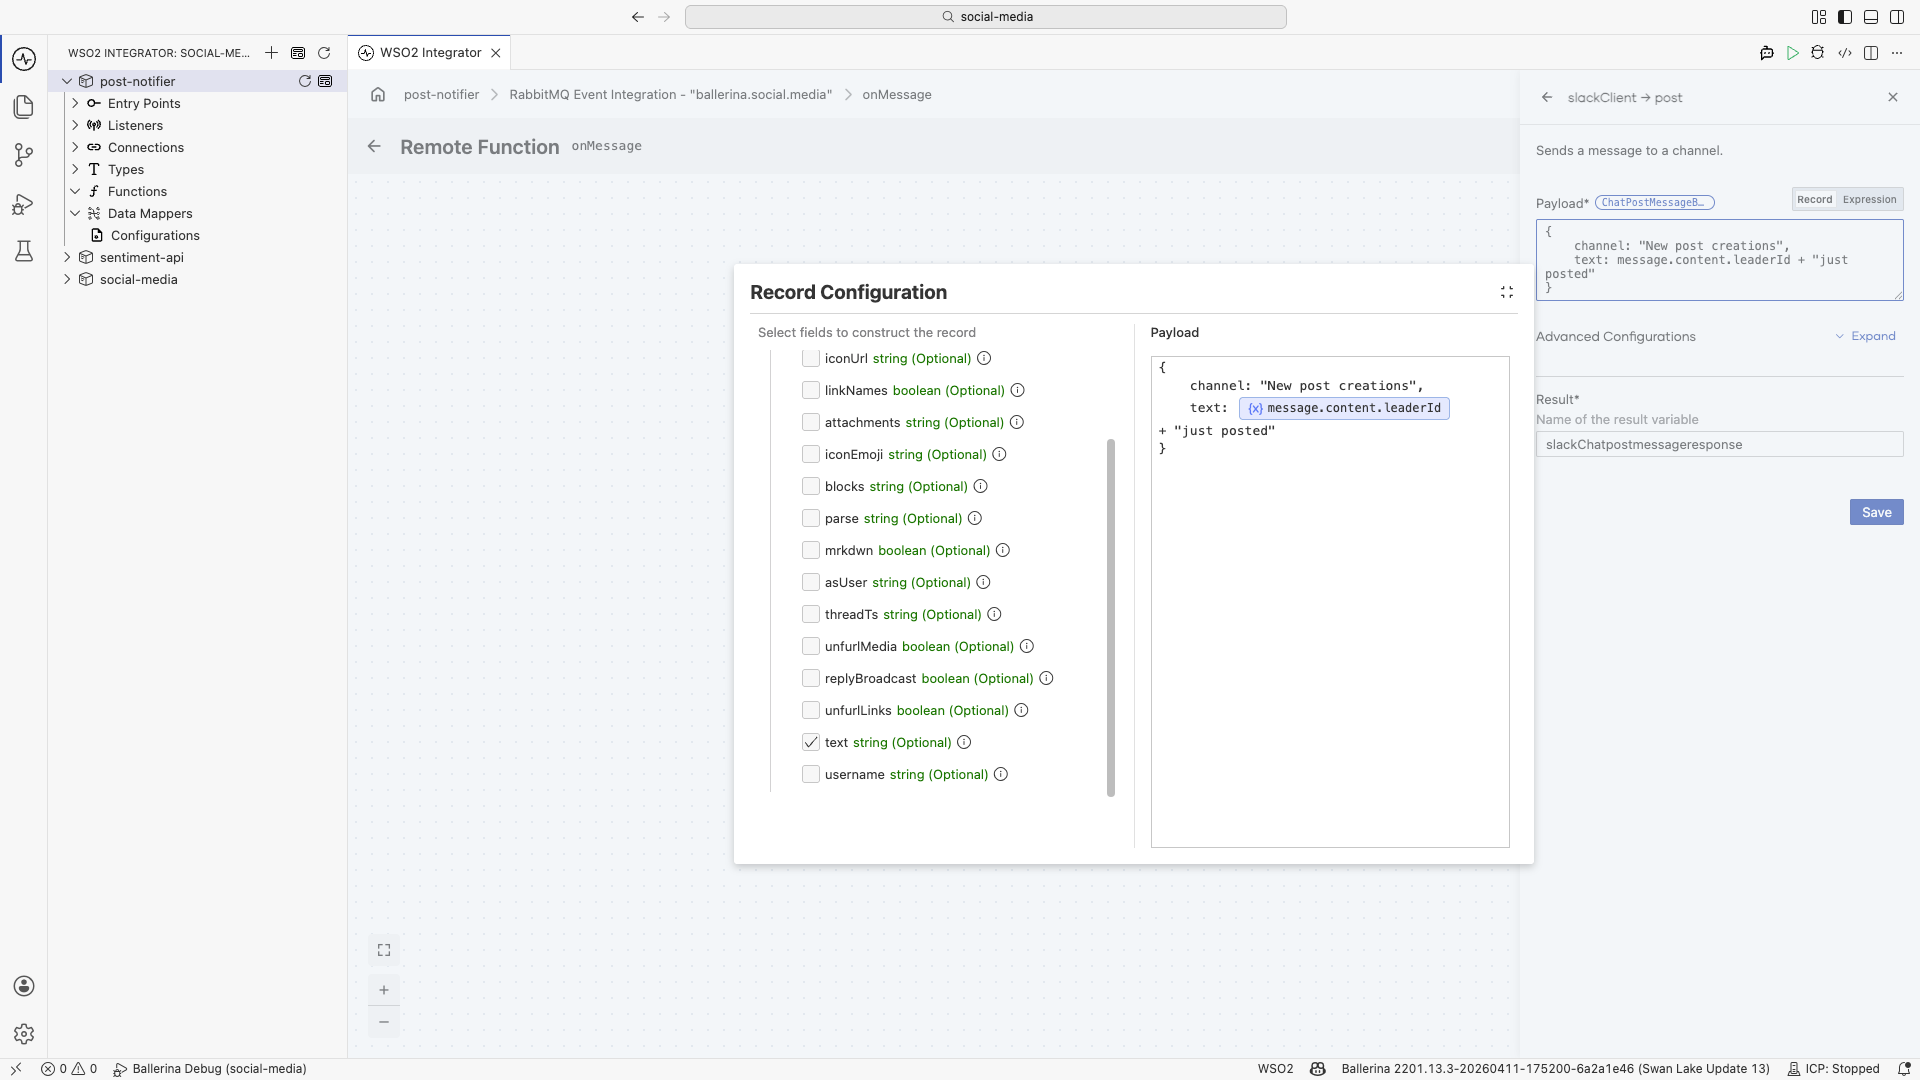
Task: Save the slackClient post configuration
Action: (1876, 512)
